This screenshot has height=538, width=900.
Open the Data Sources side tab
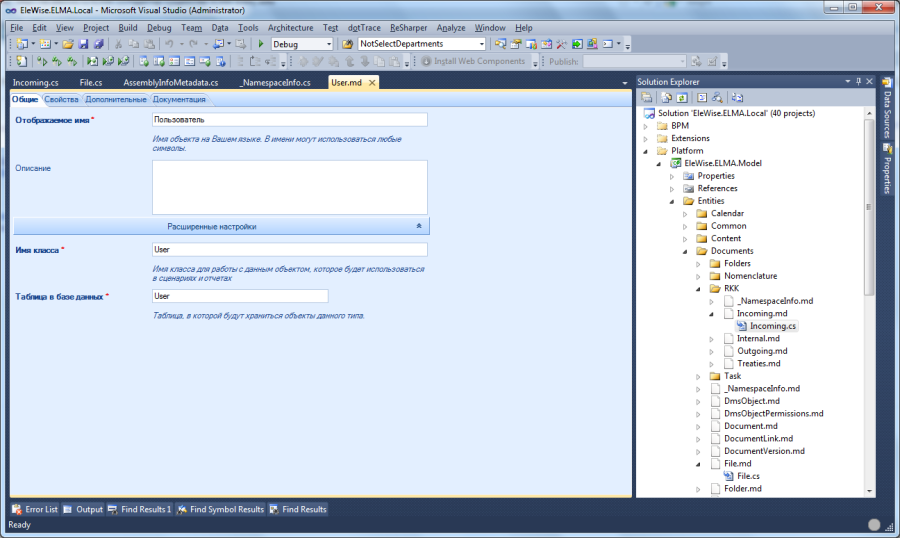(x=887, y=108)
